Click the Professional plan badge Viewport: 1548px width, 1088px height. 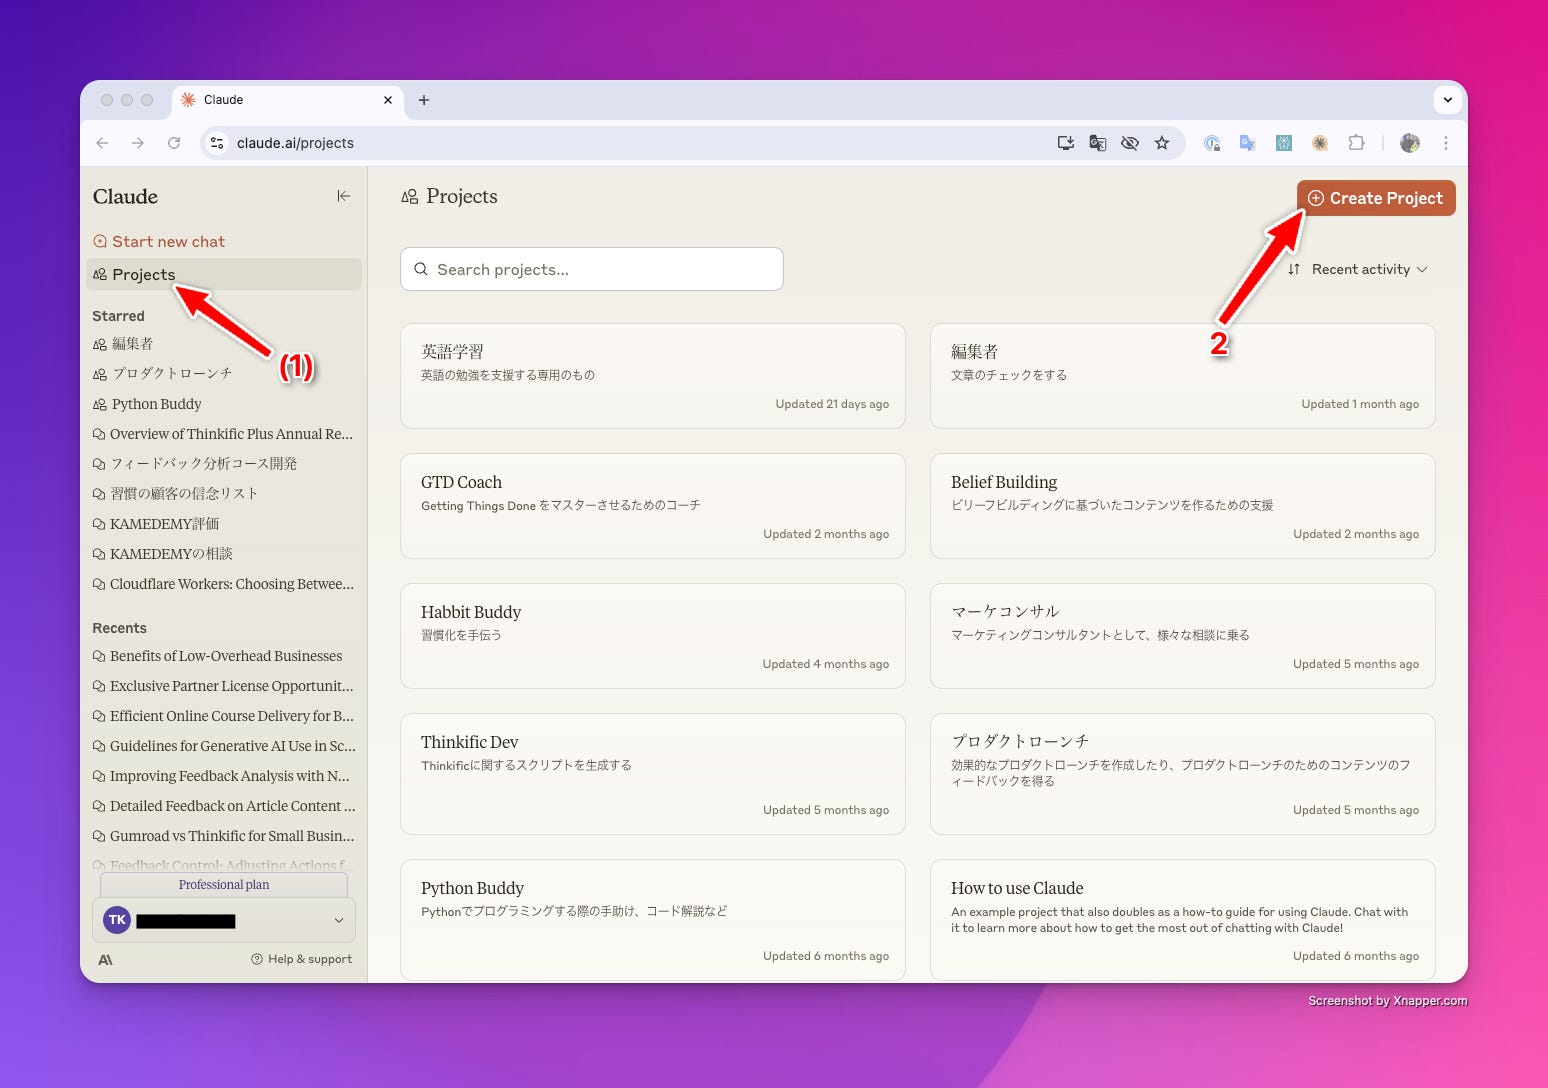(x=224, y=885)
